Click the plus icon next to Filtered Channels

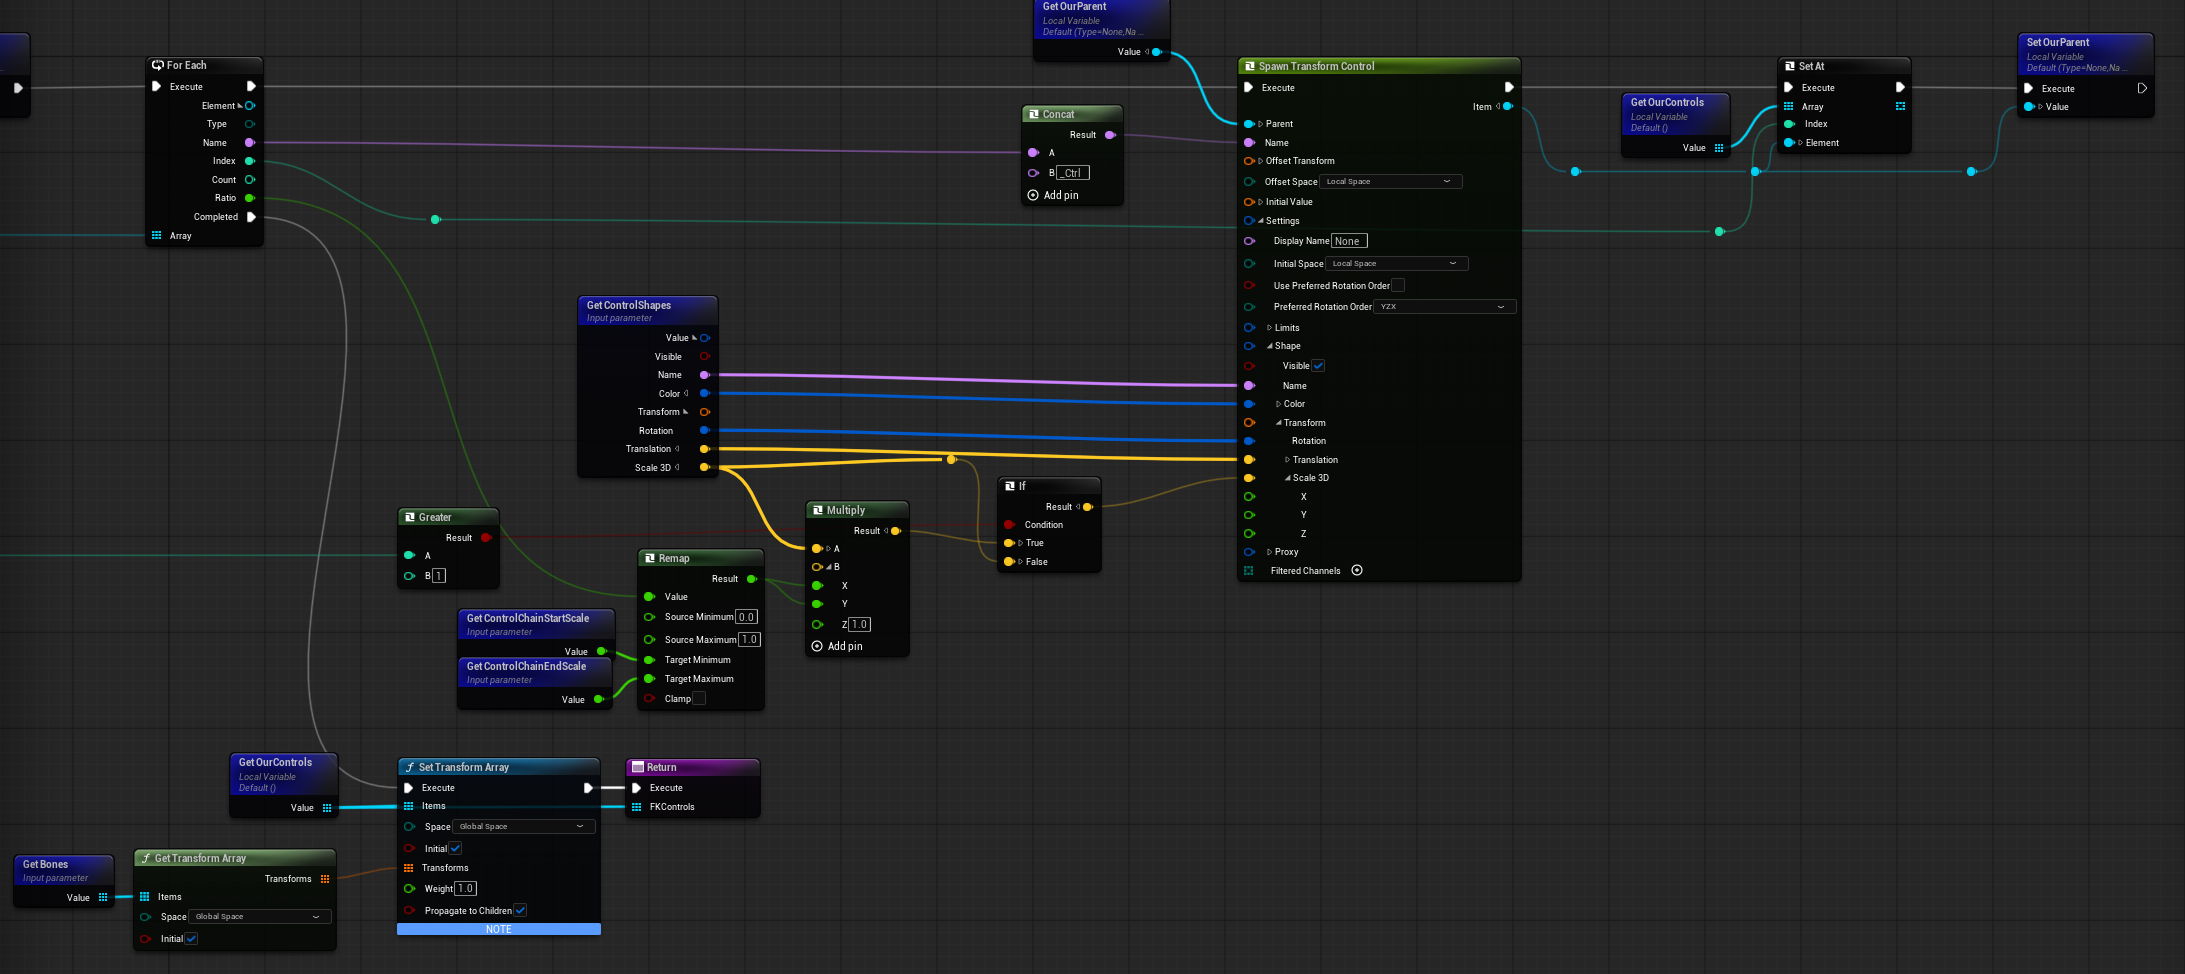[1357, 571]
